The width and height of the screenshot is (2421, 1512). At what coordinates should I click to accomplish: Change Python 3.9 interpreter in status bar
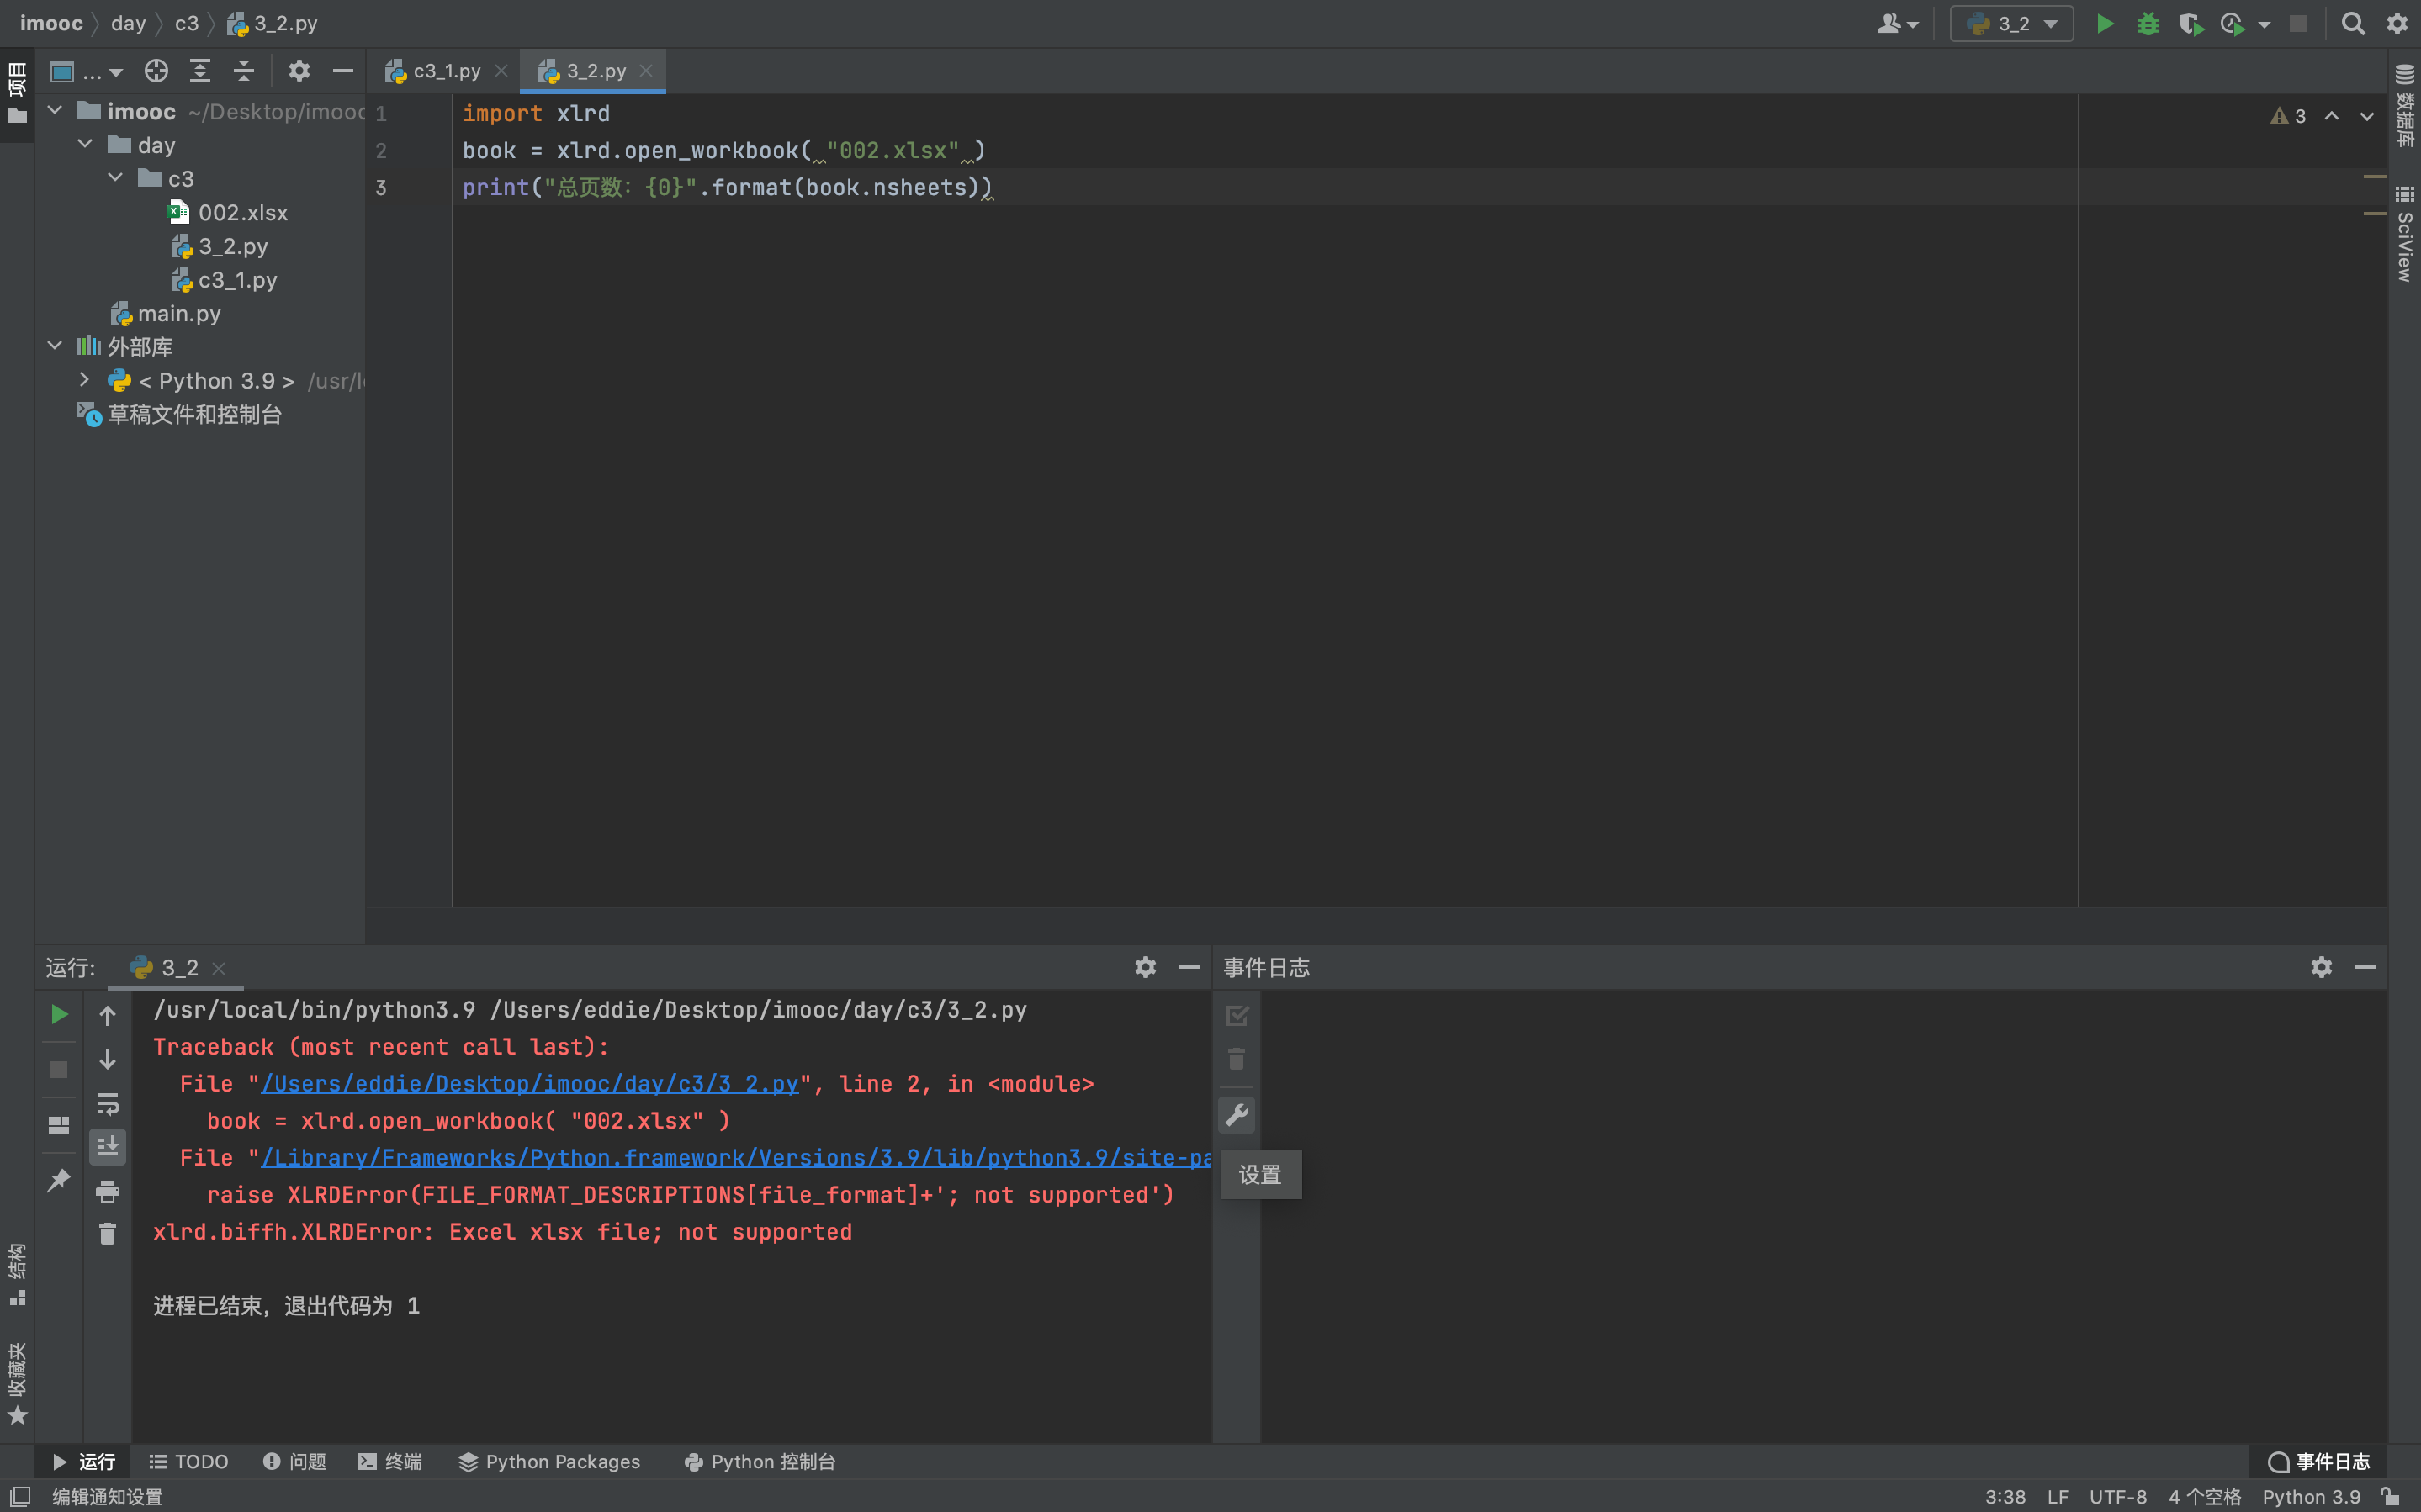(x=2311, y=1497)
